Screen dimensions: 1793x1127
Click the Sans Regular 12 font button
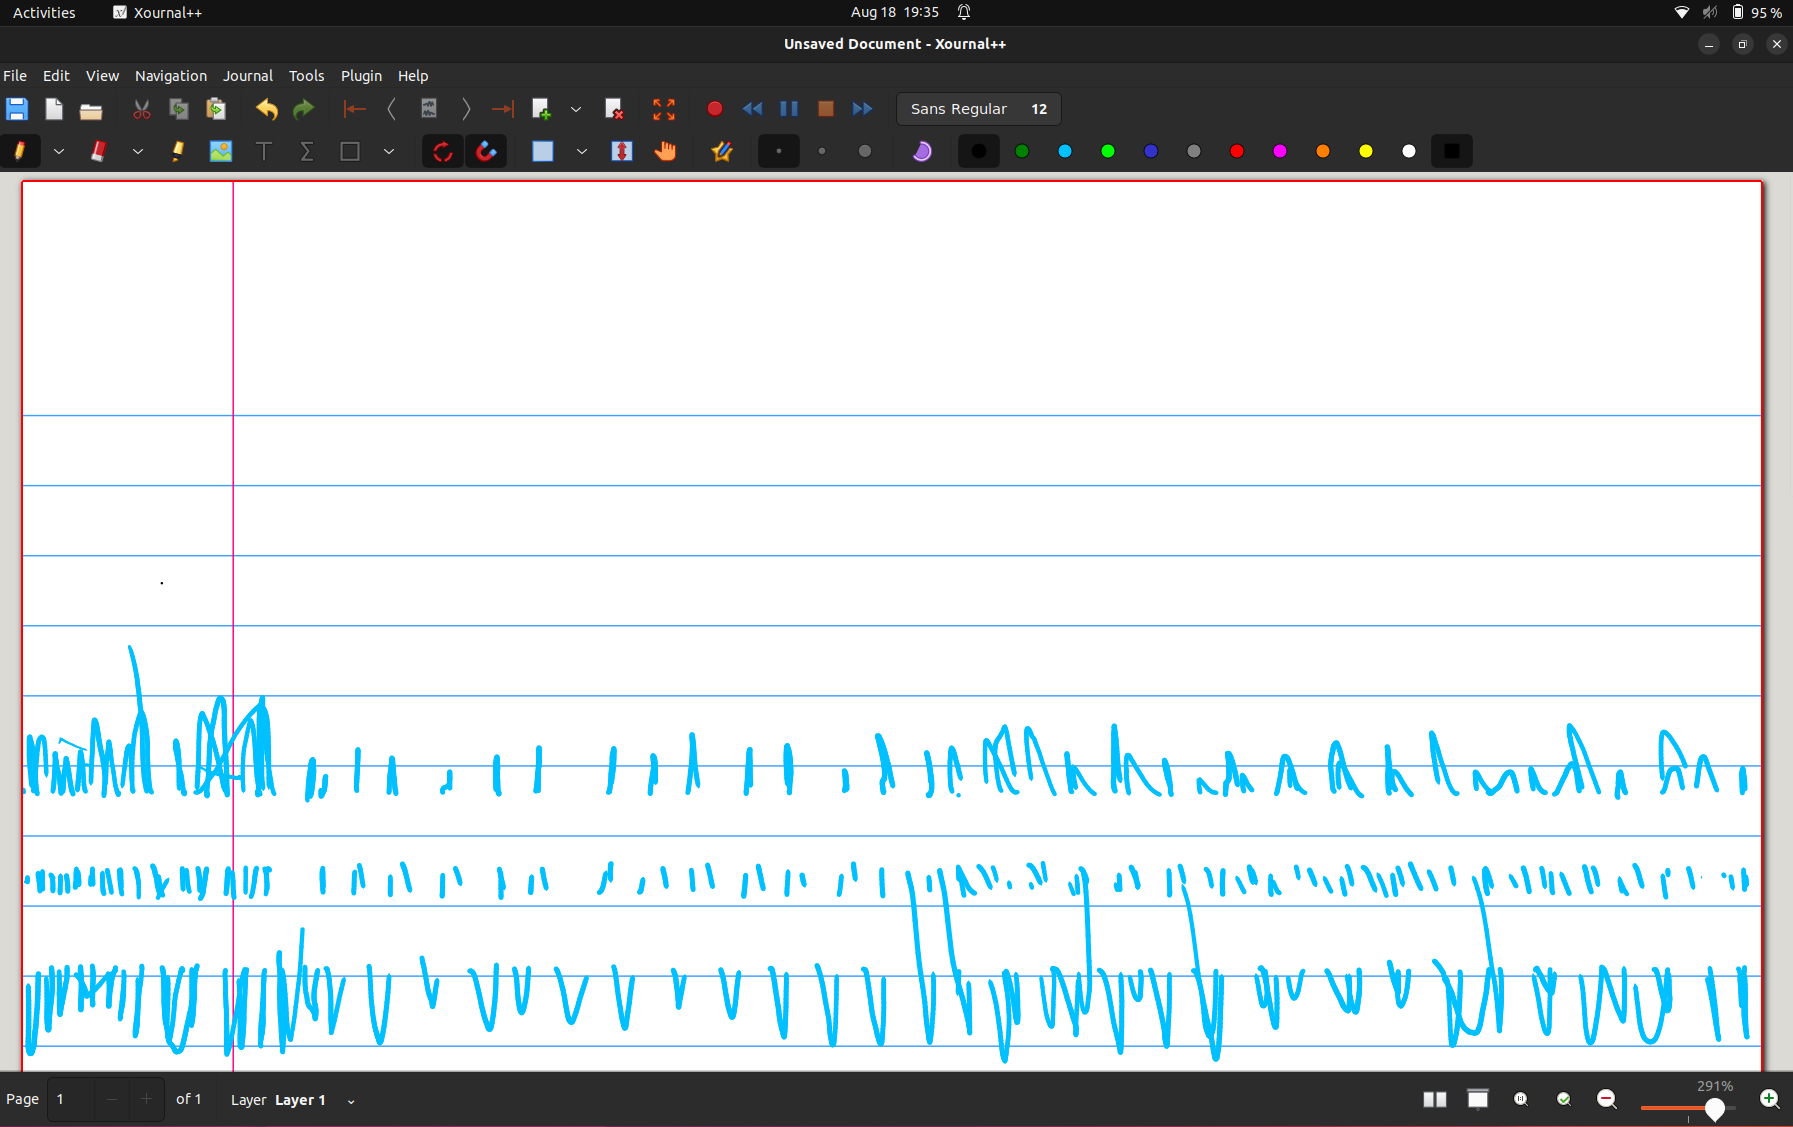coord(979,109)
